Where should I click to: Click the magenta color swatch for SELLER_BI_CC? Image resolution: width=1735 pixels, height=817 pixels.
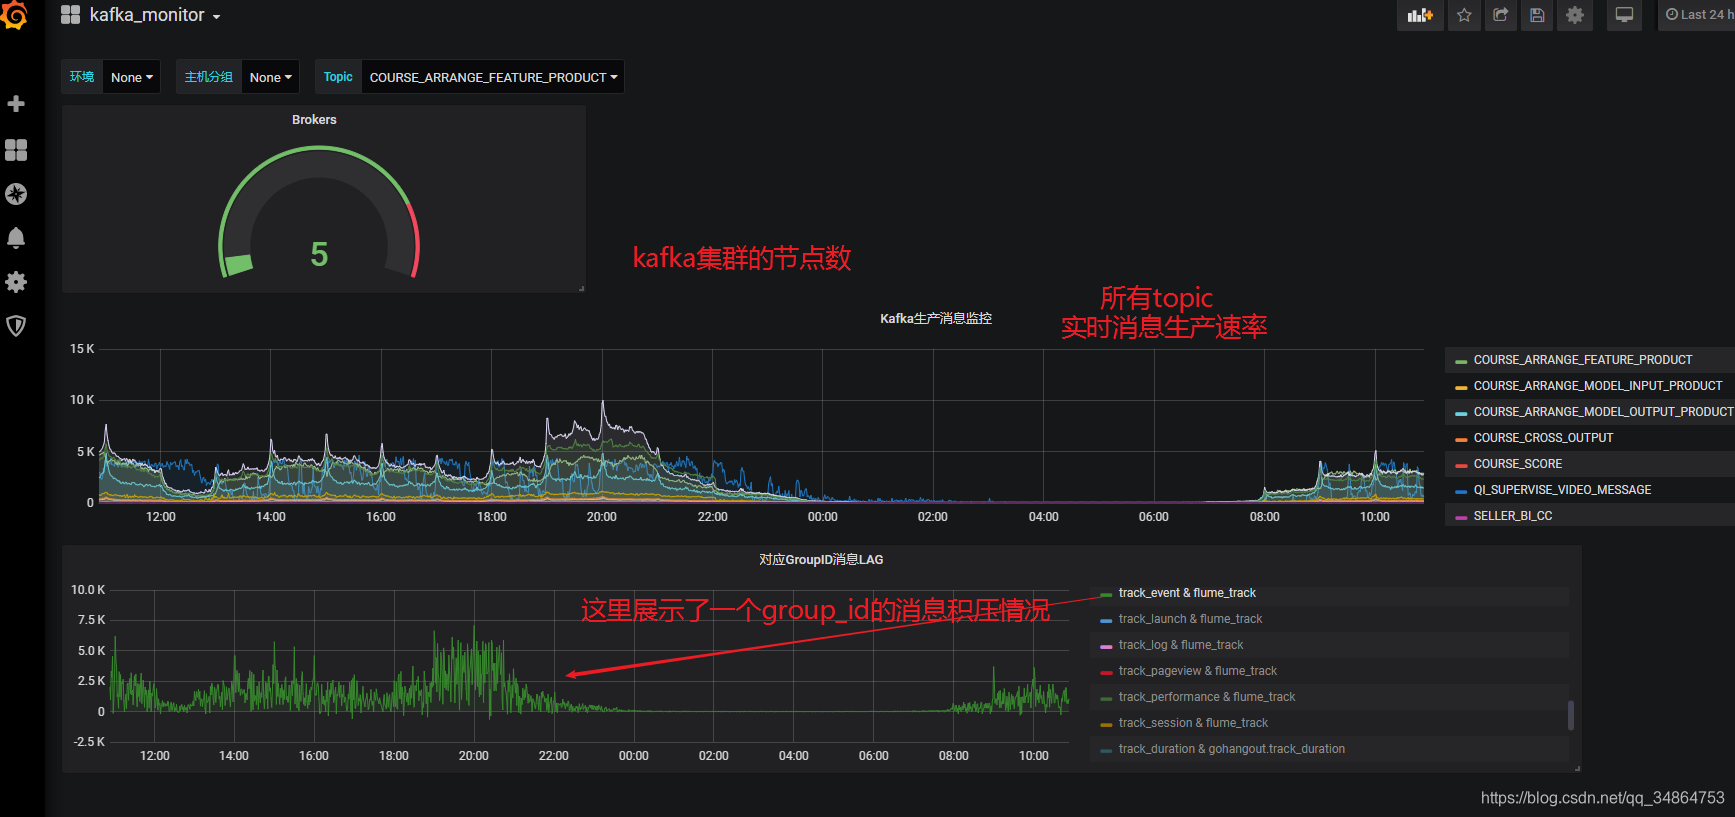1461,517
